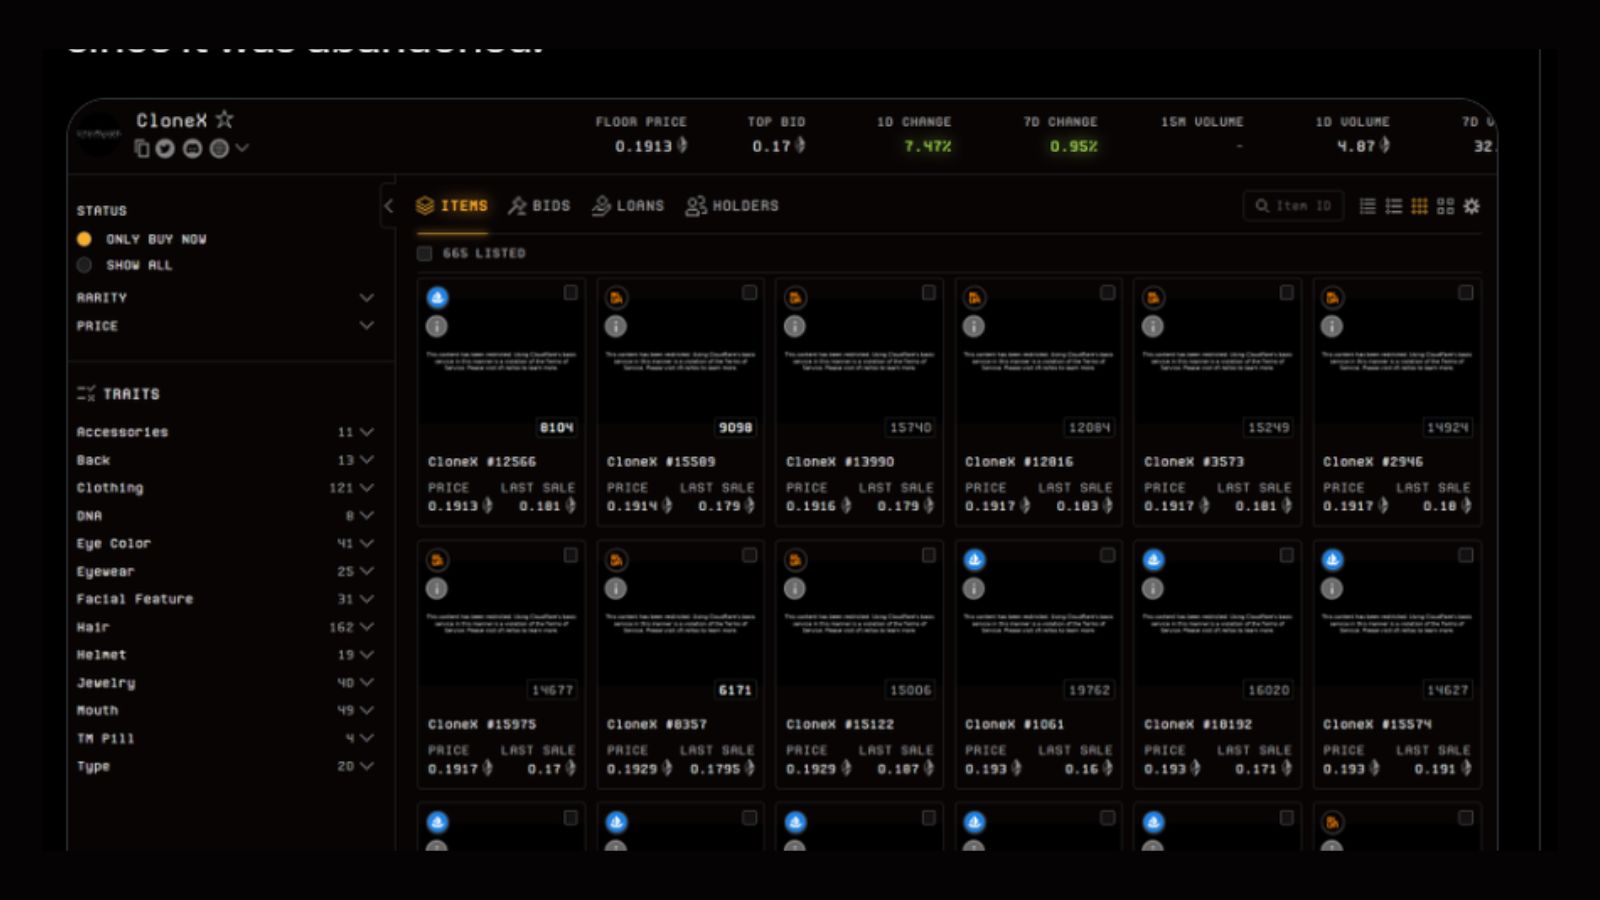Open the CloneX #13990 item thumbnail
This screenshot has width=1600, height=900.
point(859,361)
